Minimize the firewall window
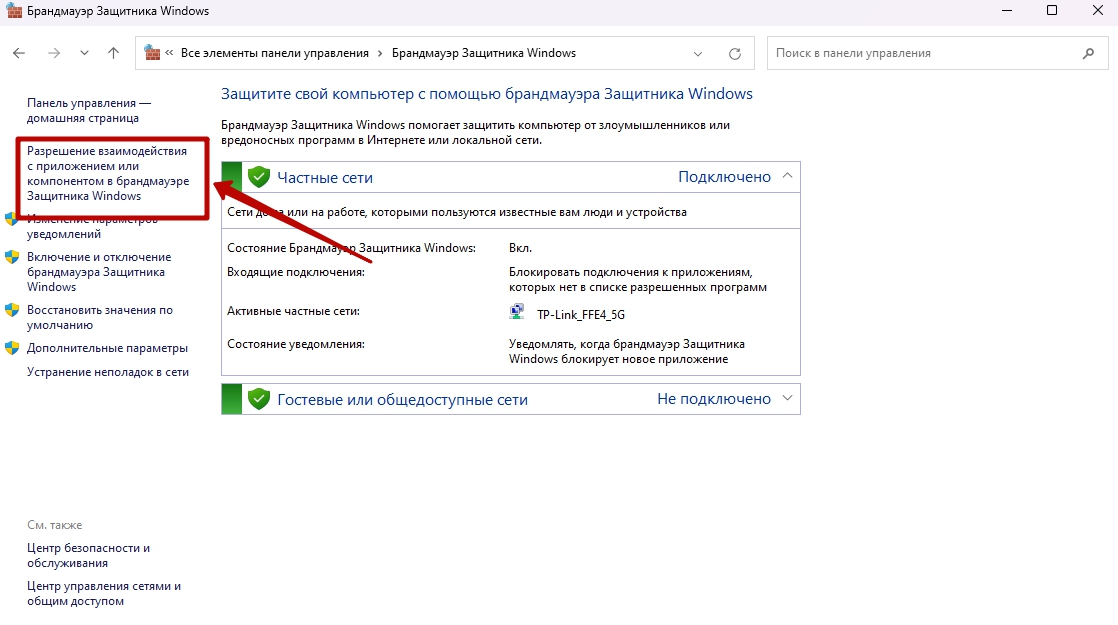The height and width of the screenshot is (625, 1118). coord(1007,11)
